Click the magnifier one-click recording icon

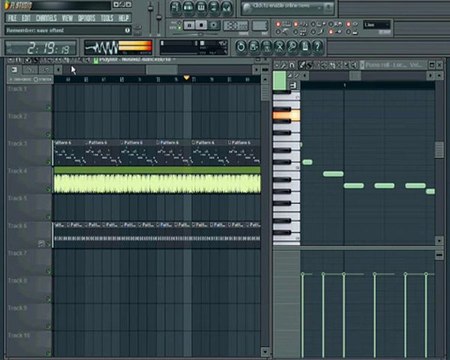click(x=292, y=47)
